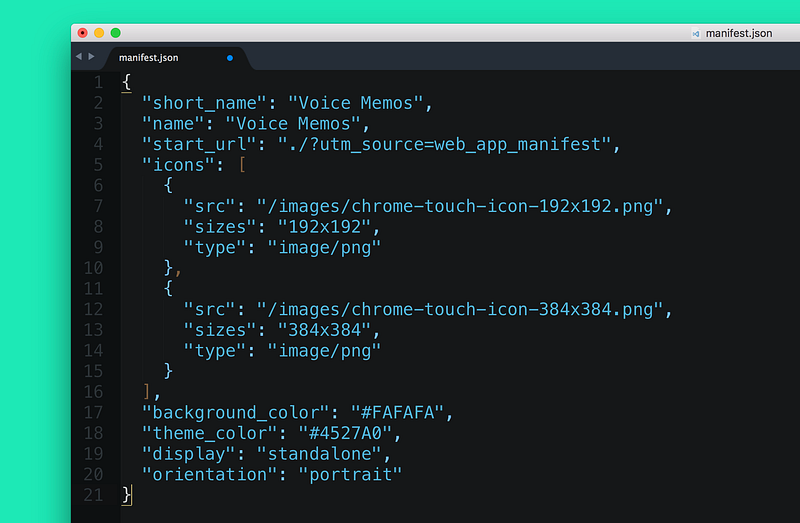The height and width of the screenshot is (523, 800).
Task: Click the back navigation arrow in tab bar
Action: [79, 56]
